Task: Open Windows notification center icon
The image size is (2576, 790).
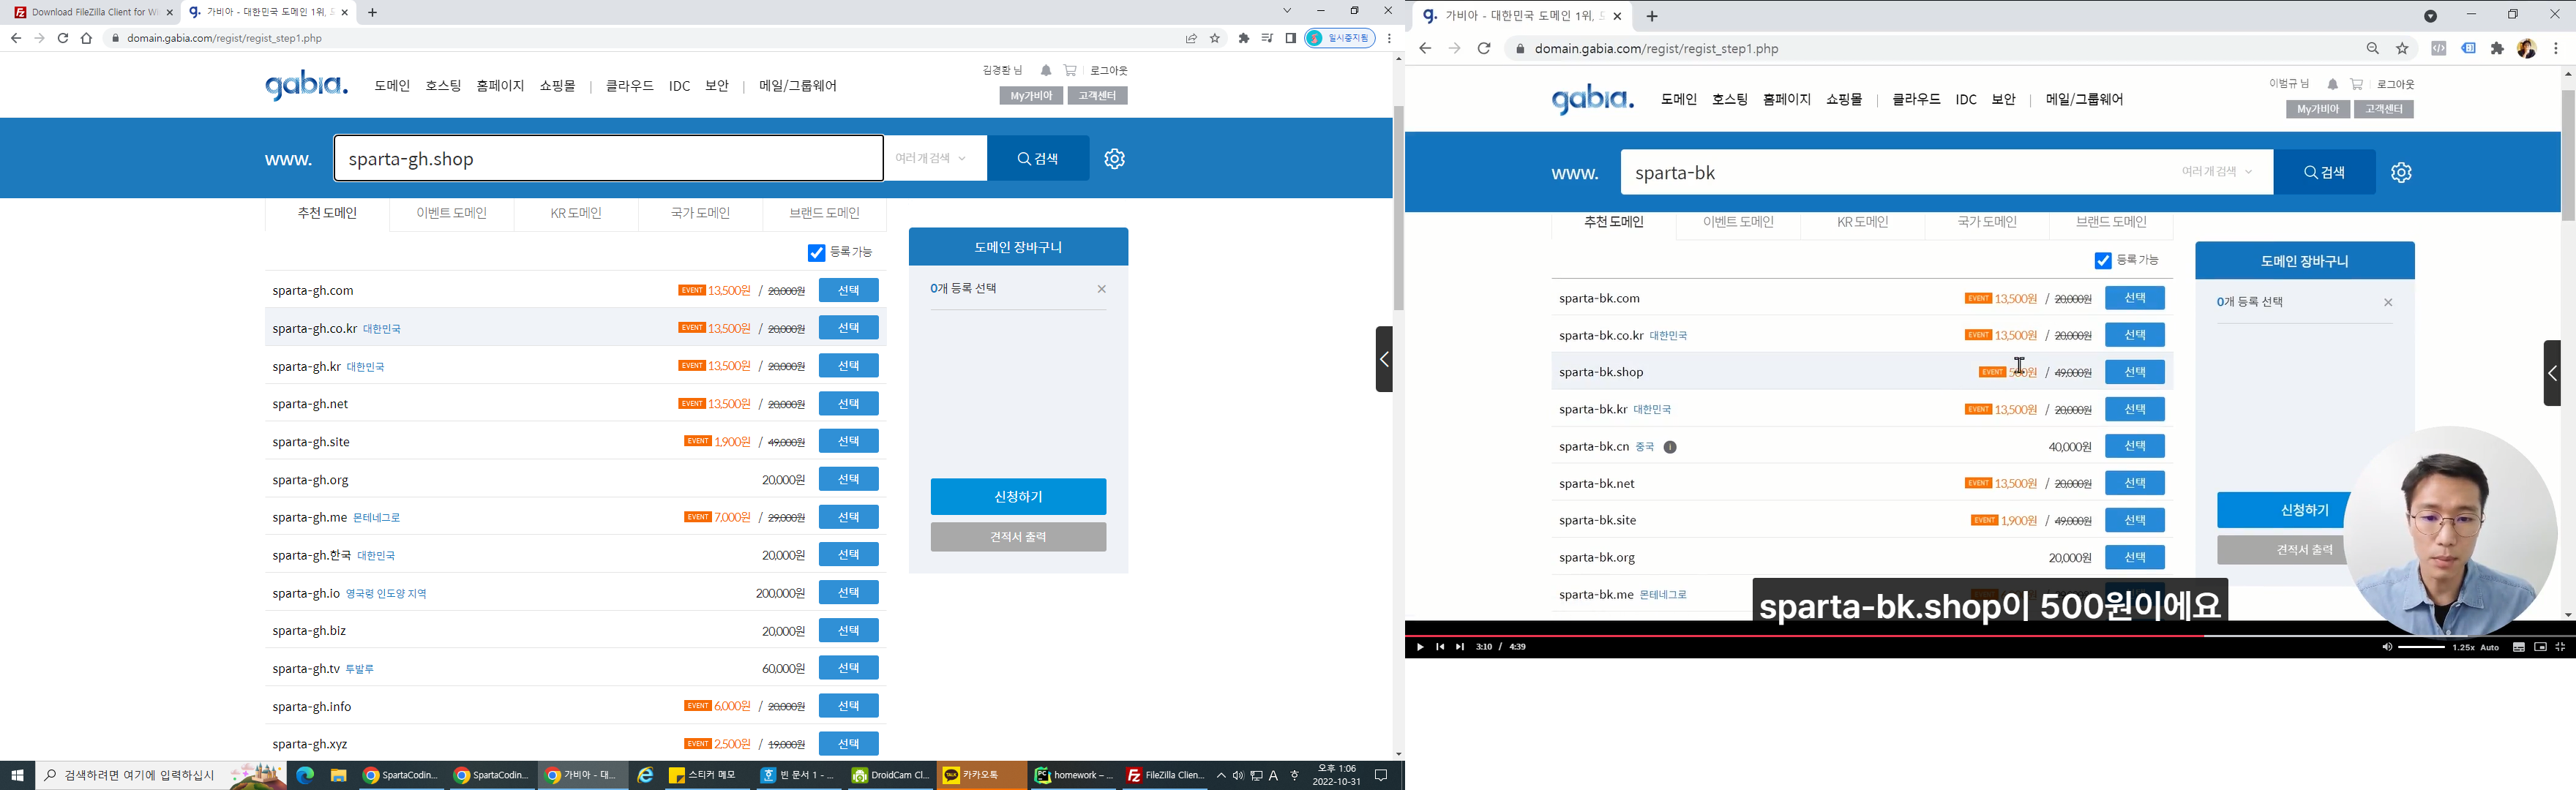Action: 1381,775
